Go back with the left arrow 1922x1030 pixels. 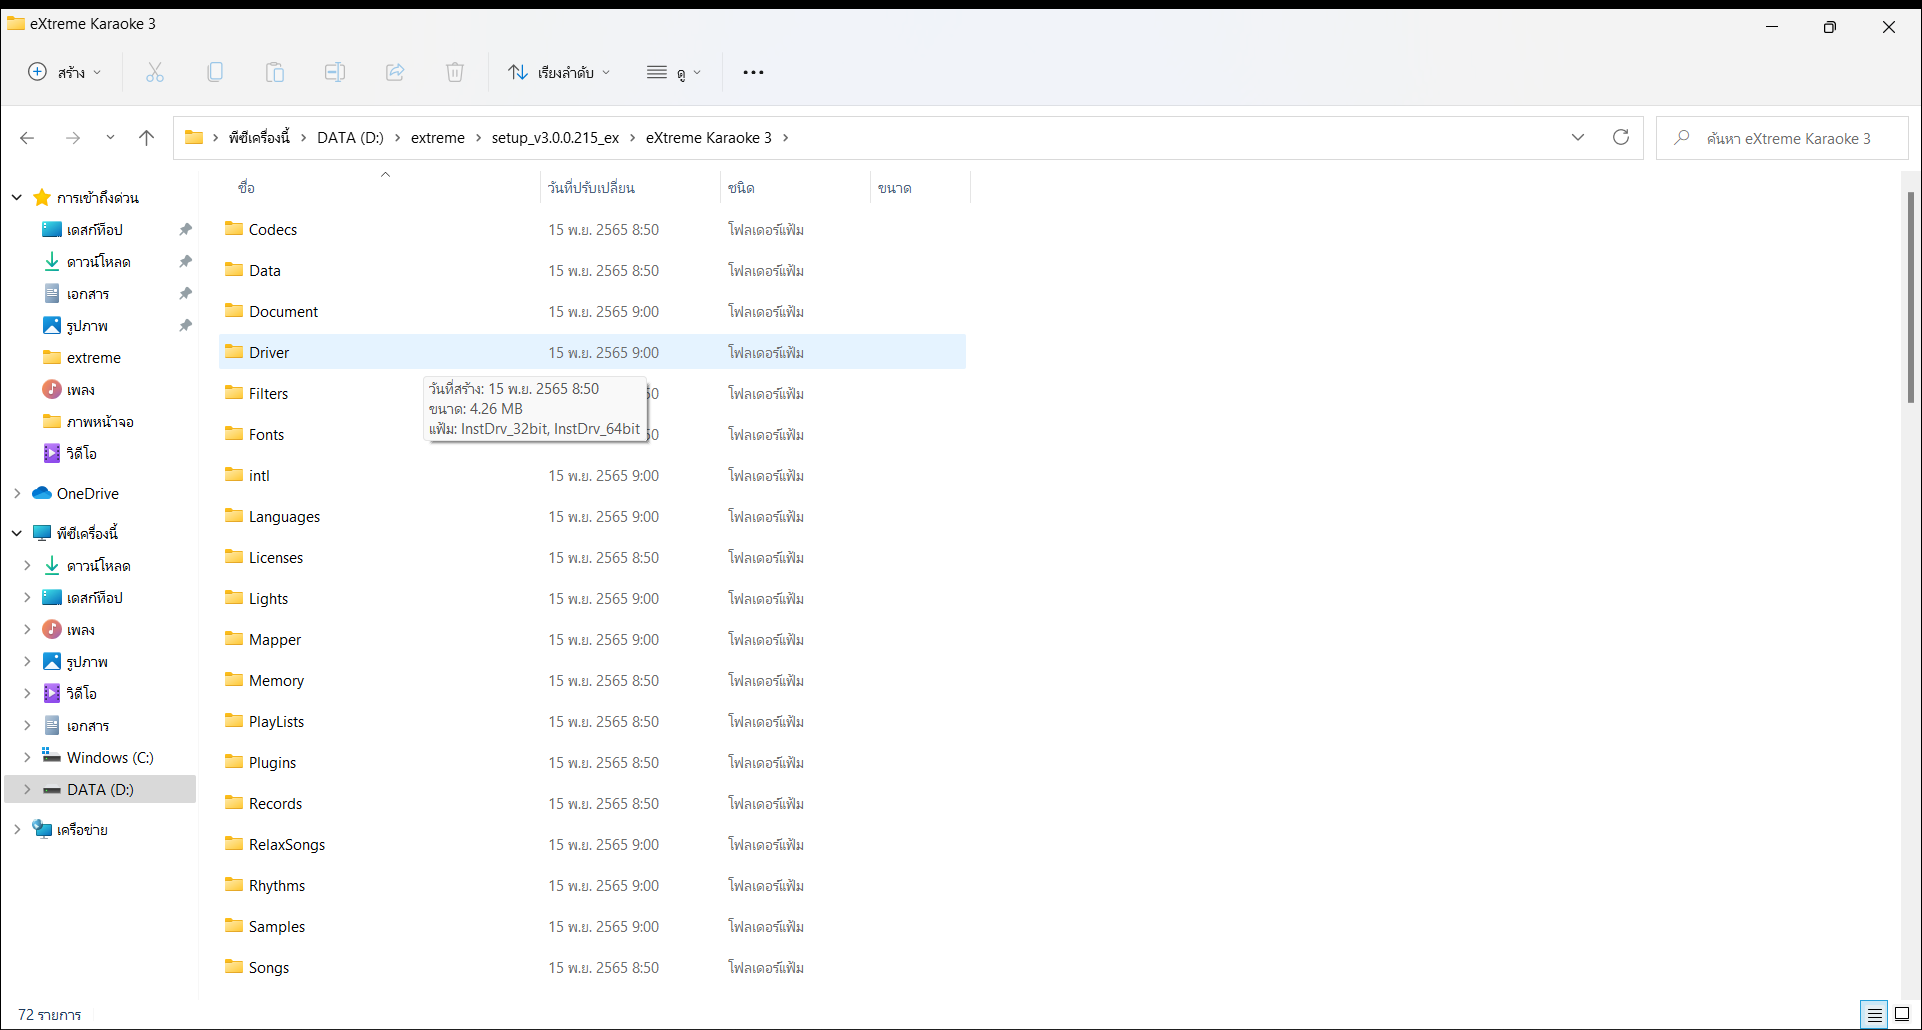point(27,138)
